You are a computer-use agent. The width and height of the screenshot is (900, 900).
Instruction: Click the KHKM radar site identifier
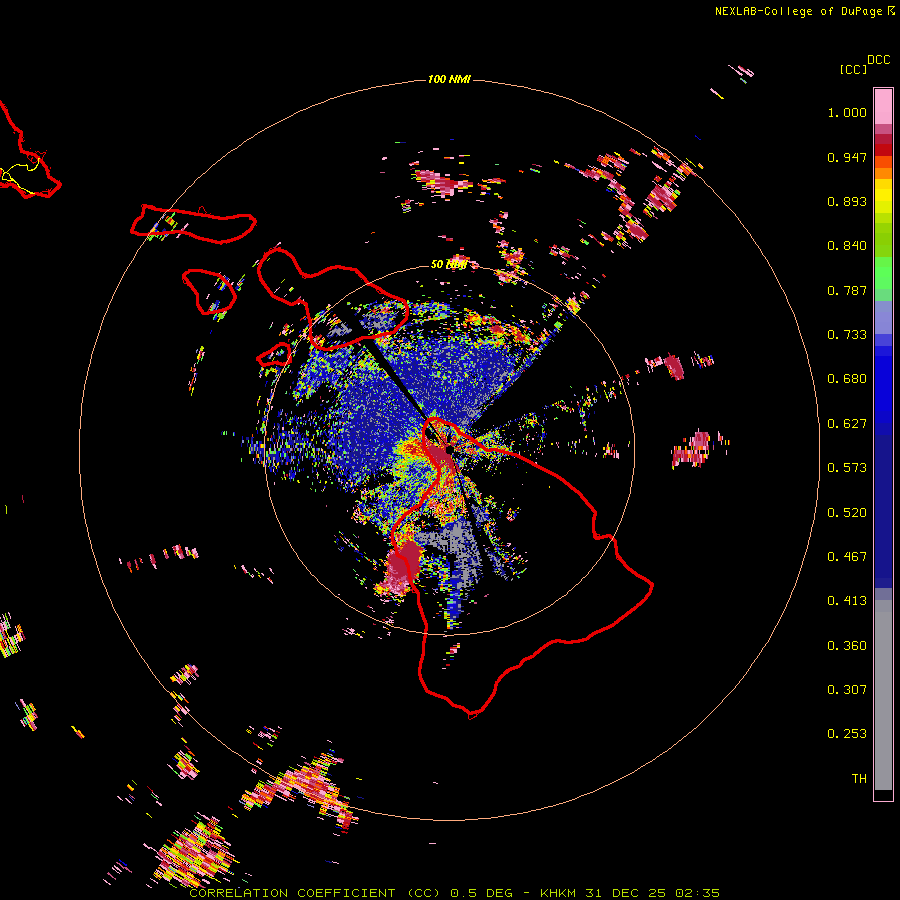557,893
